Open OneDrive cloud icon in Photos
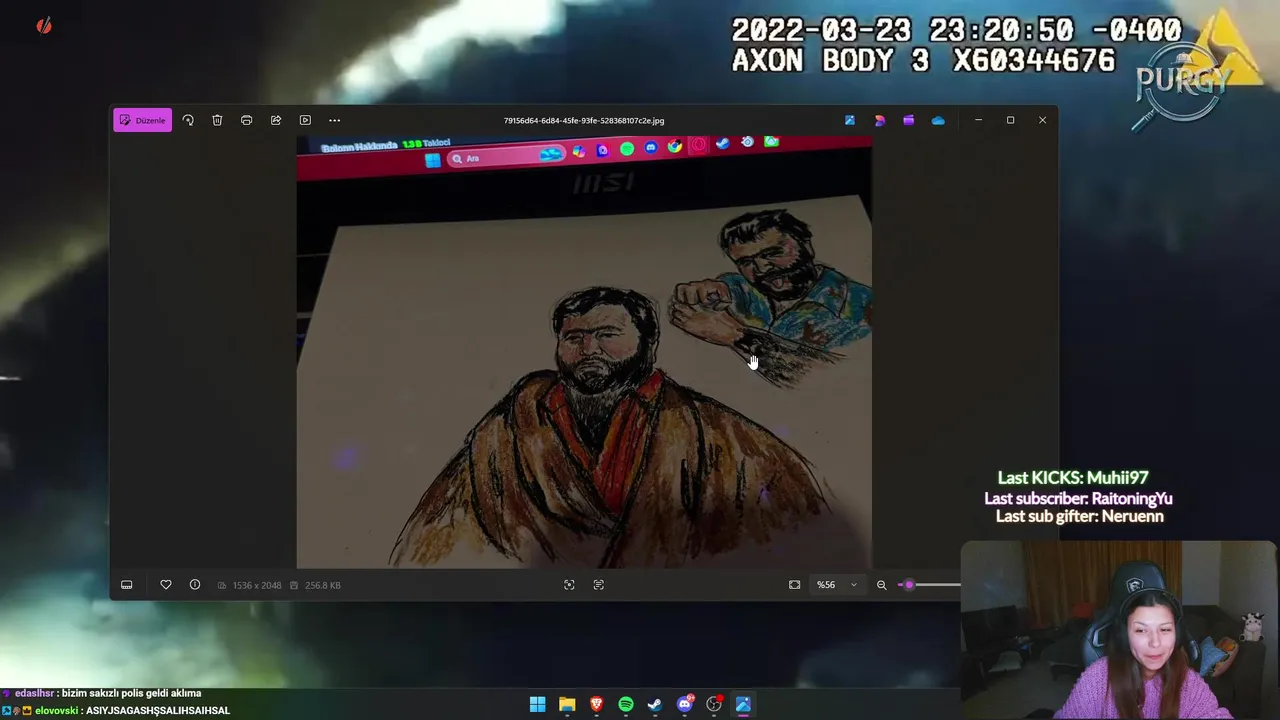 [x=938, y=120]
